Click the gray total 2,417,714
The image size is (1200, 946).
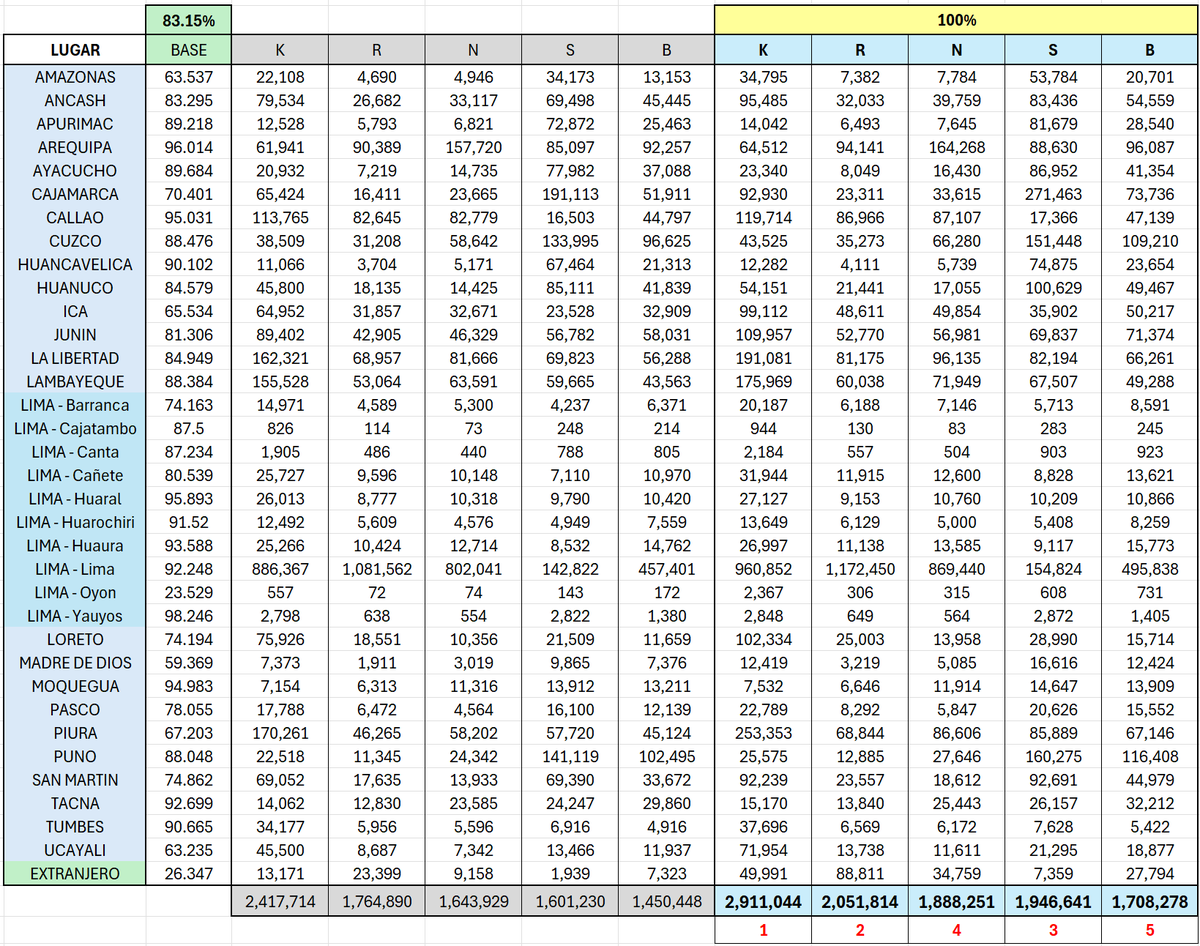click(x=279, y=901)
